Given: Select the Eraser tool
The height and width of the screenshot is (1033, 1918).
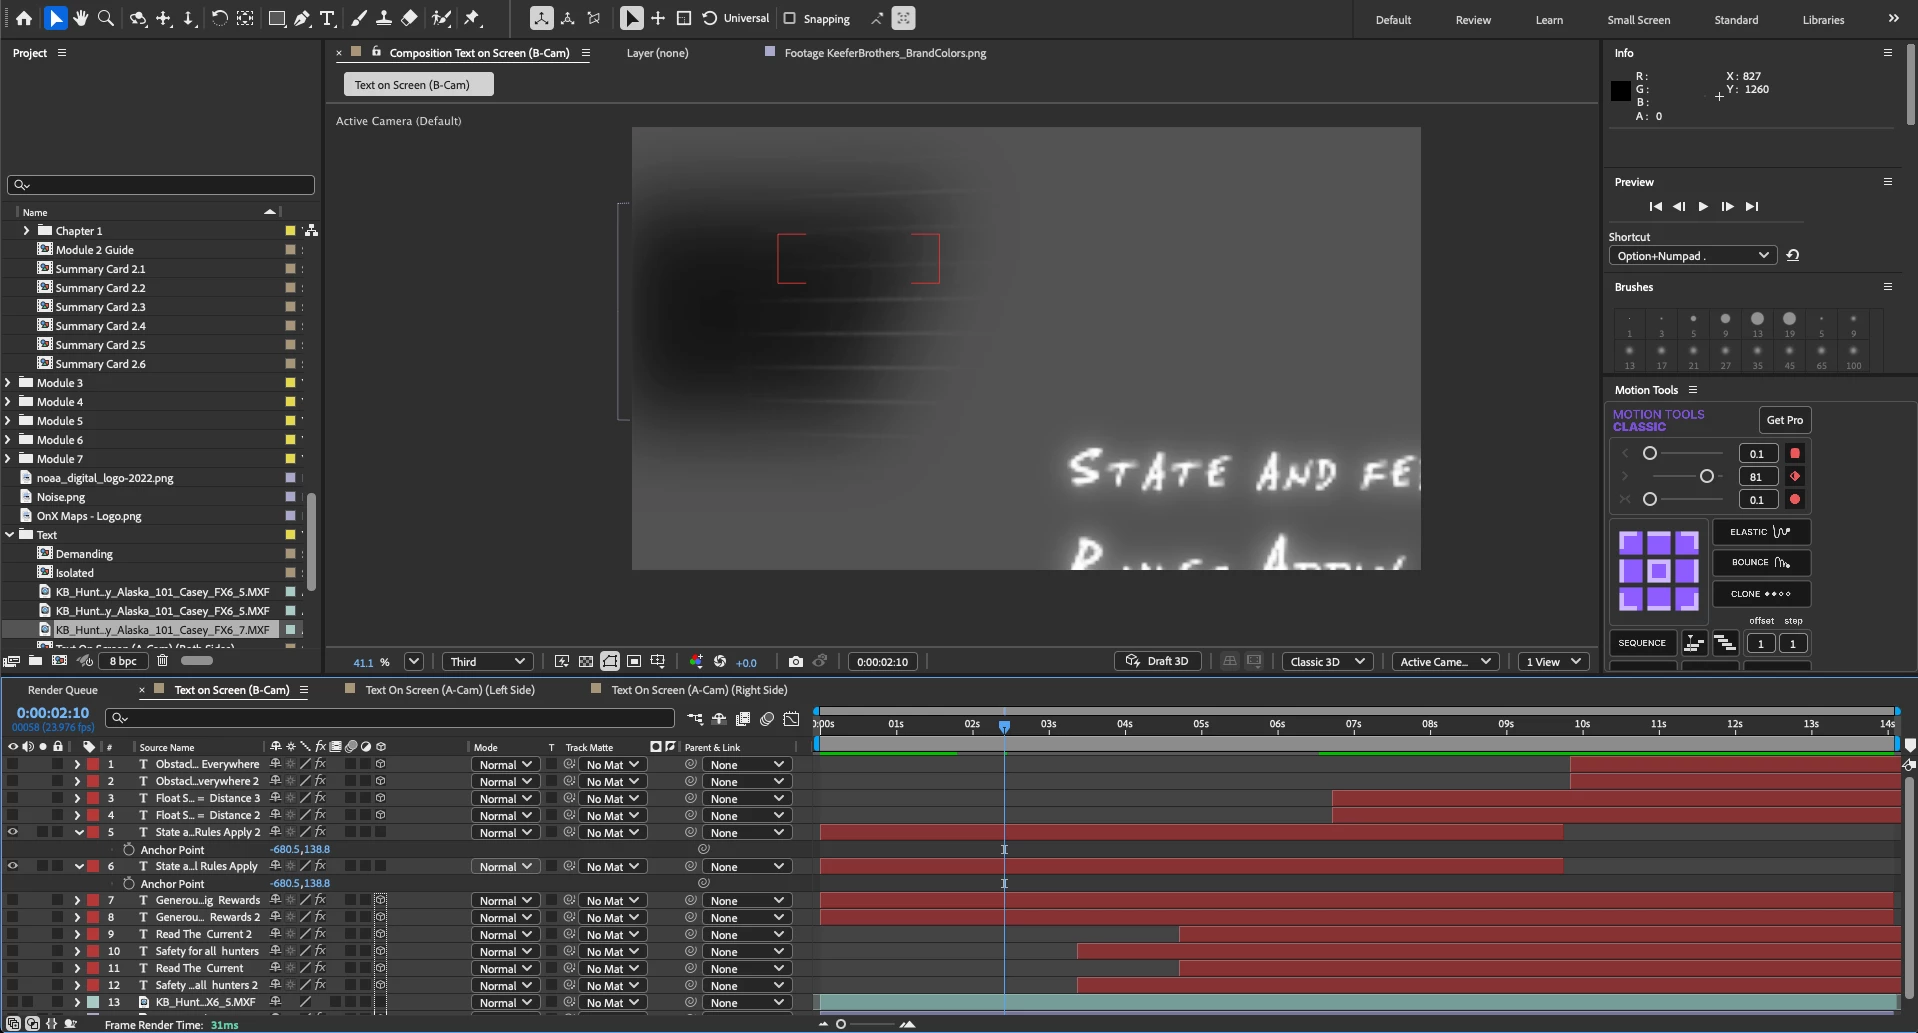Looking at the screenshot, I should click(x=409, y=18).
